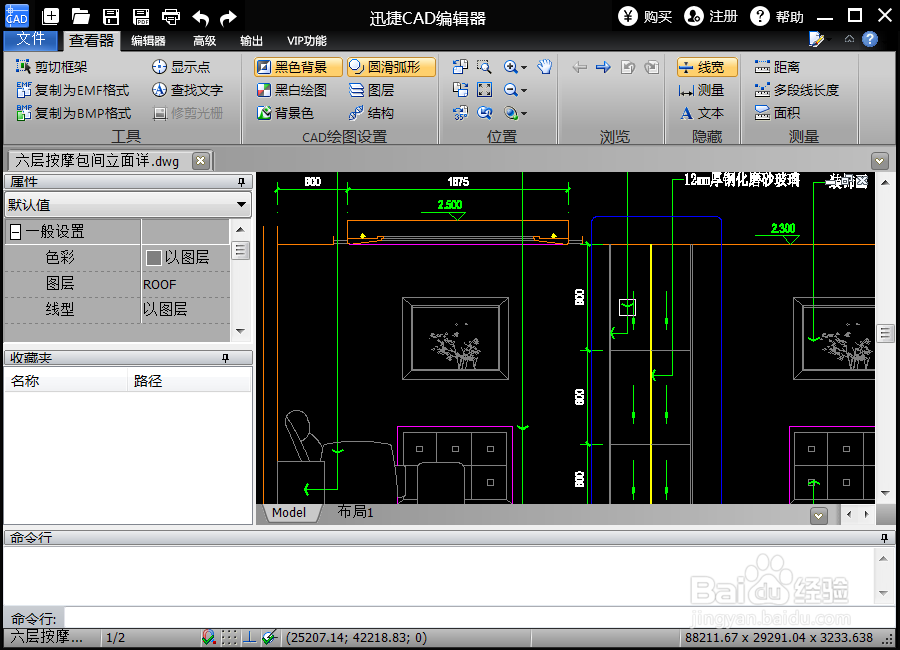Open Zoom Out dropdown arrow
This screenshot has width=900, height=650.
523,91
